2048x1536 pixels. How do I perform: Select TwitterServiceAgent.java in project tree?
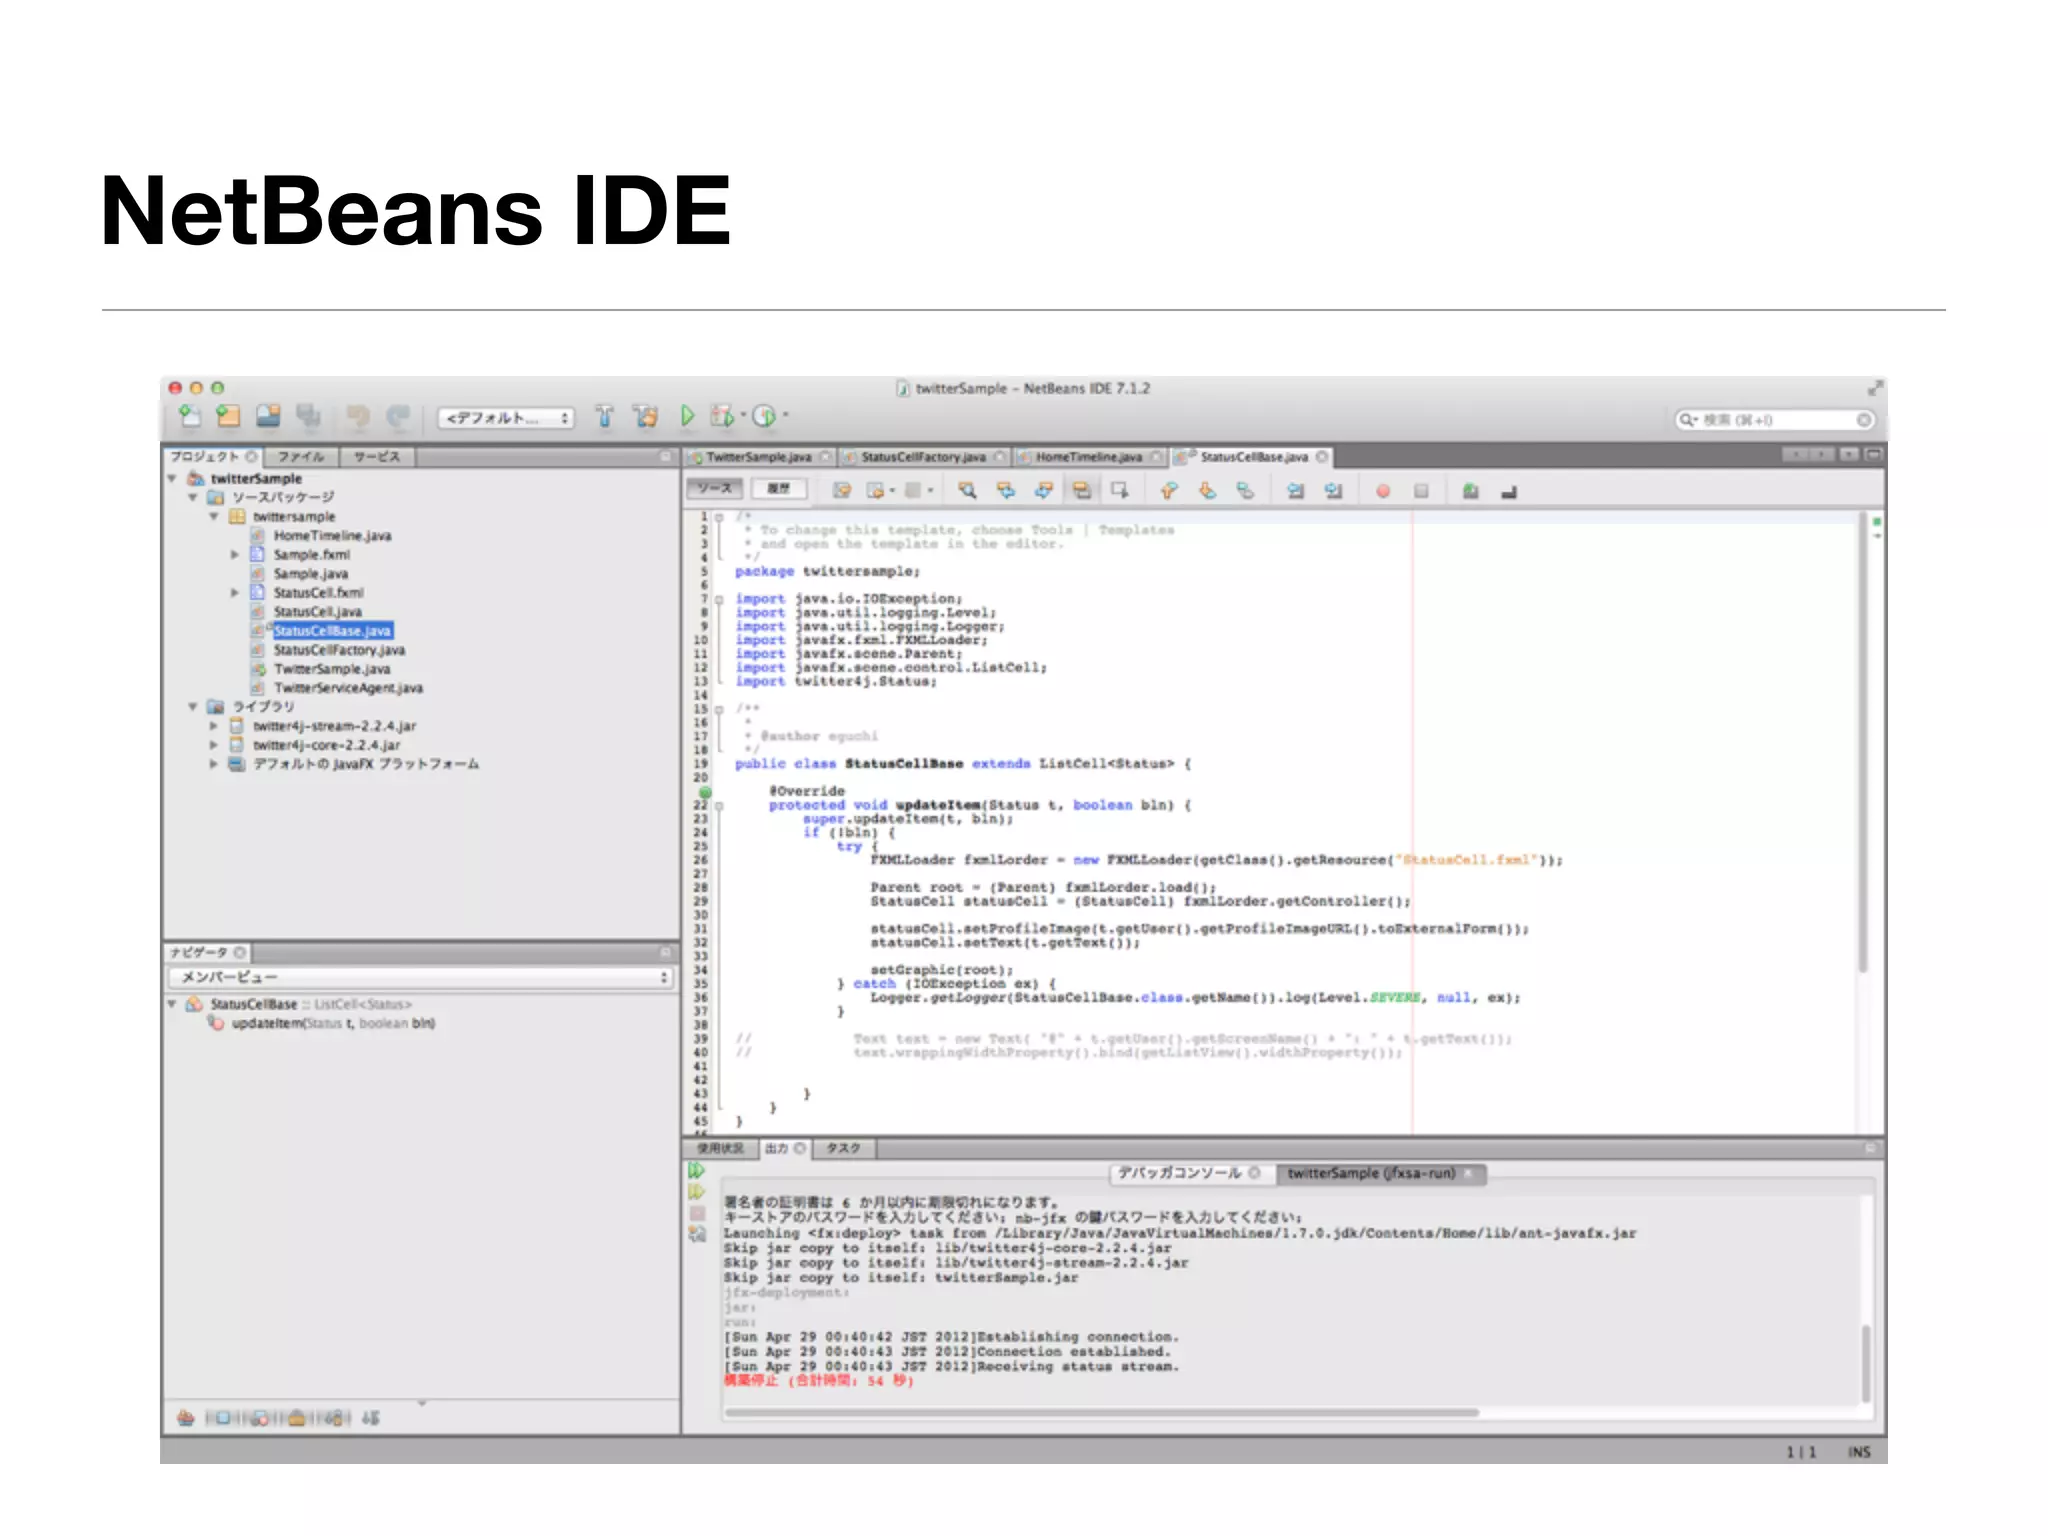pyautogui.click(x=348, y=688)
